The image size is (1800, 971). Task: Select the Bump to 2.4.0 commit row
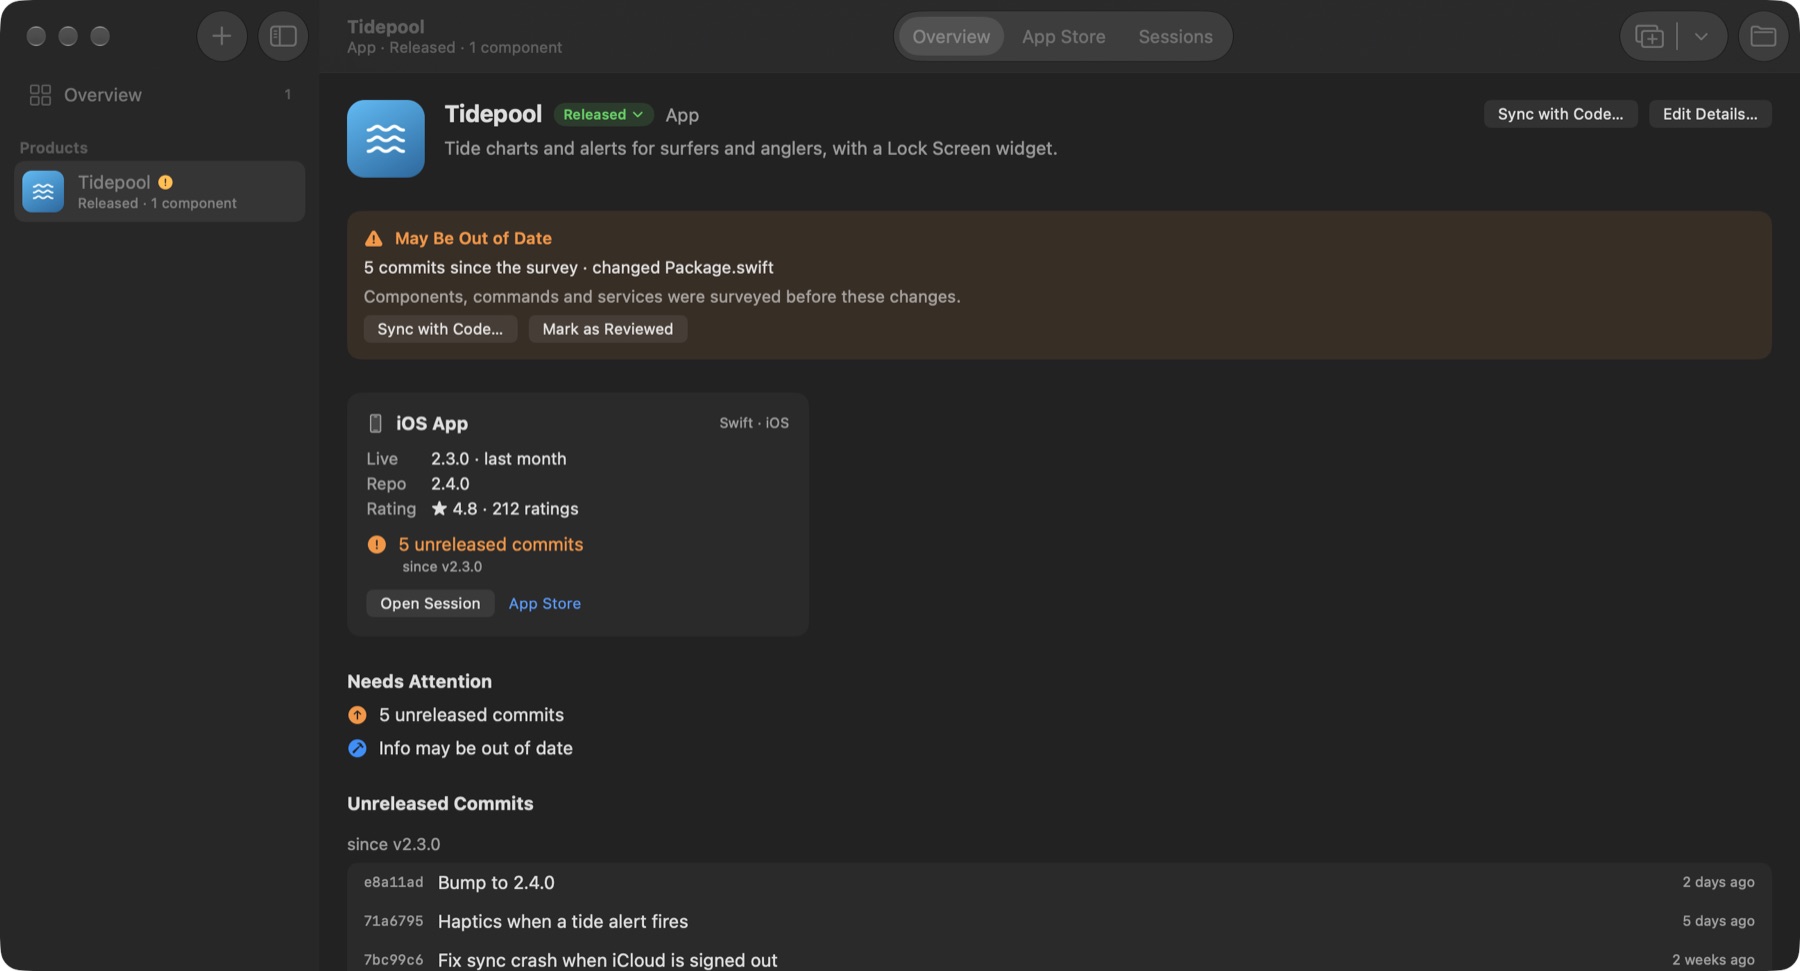coord(1059,883)
